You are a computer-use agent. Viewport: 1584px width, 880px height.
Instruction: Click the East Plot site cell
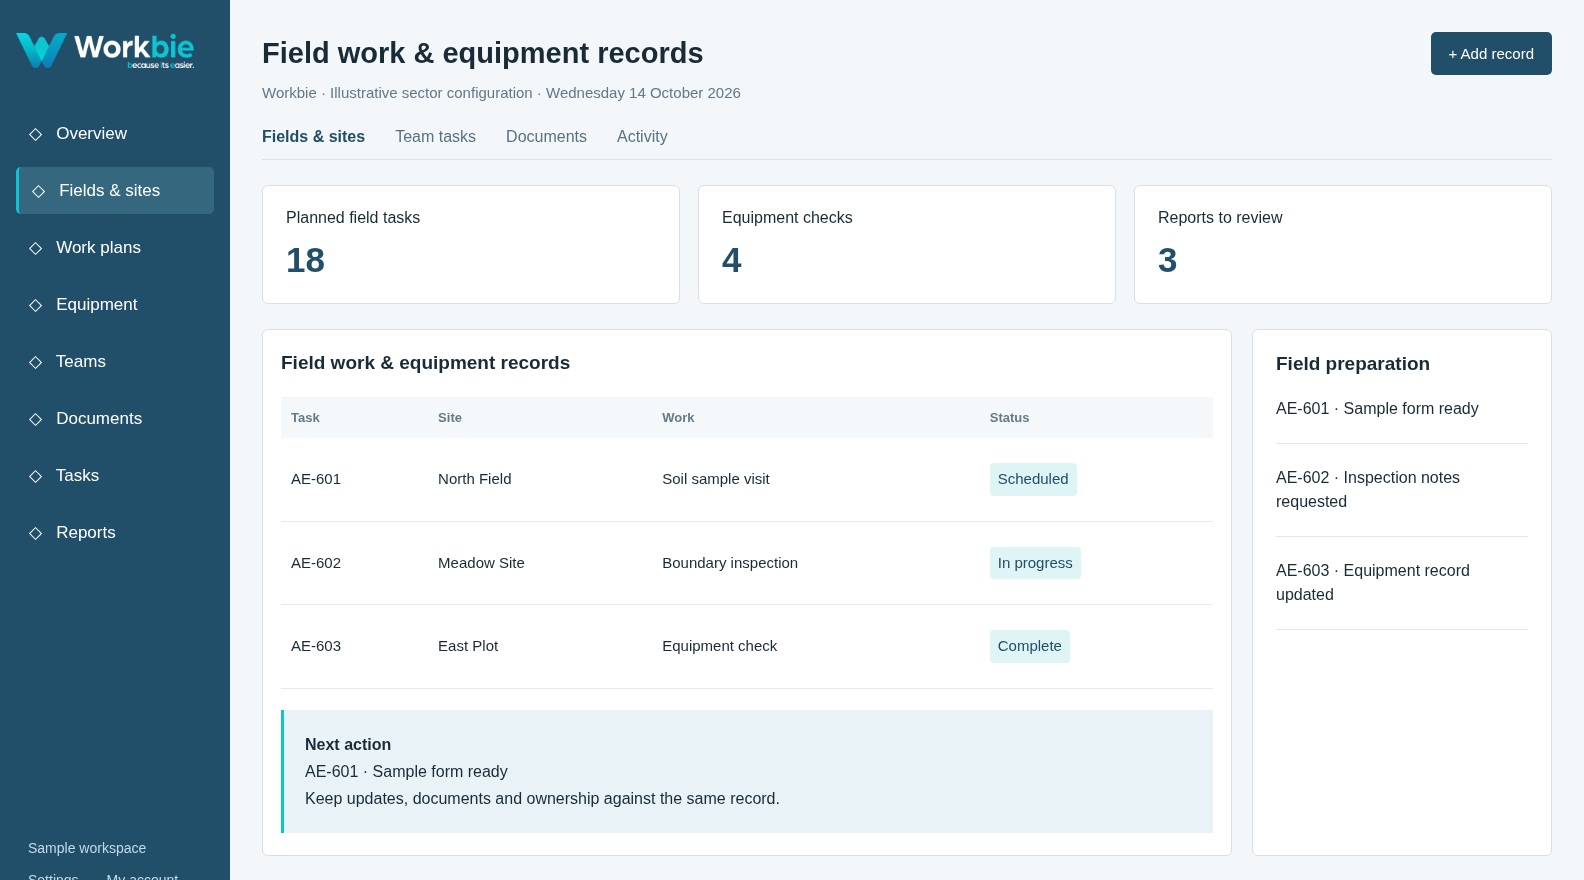point(468,646)
